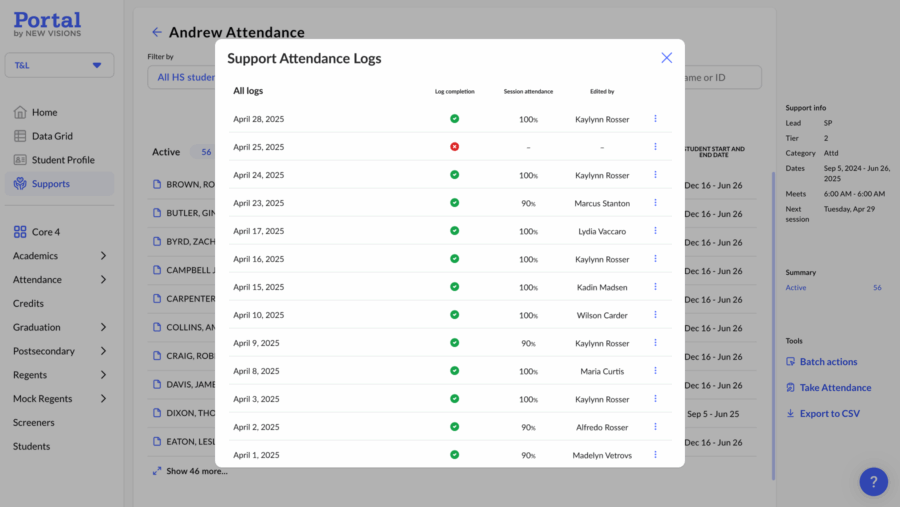900x507 pixels.
Task: Click green completion checkmark for April 23
Action: point(454,203)
